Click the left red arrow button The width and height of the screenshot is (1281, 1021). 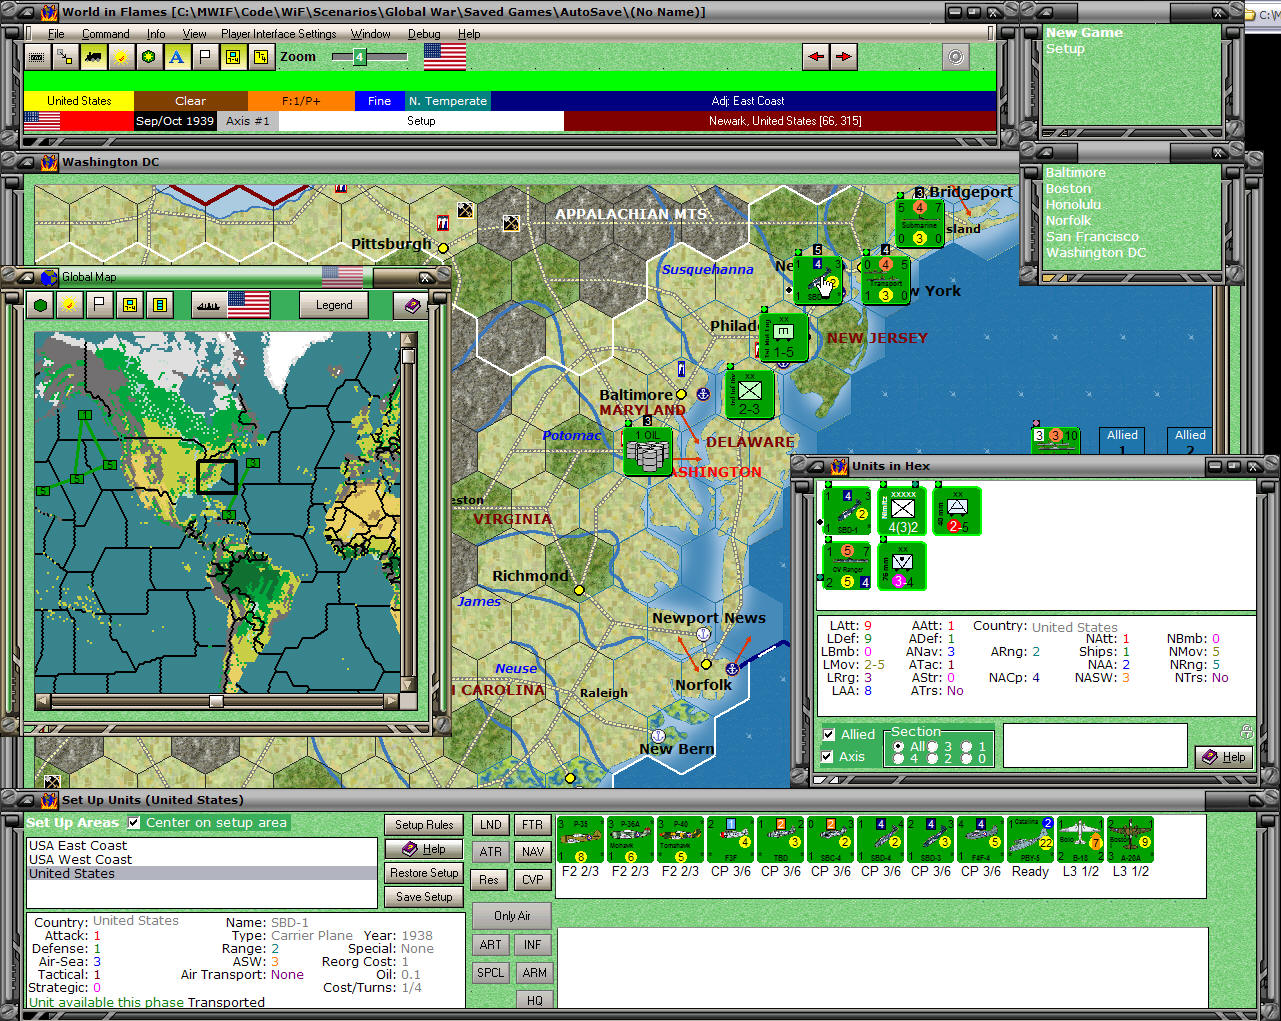click(x=816, y=57)
